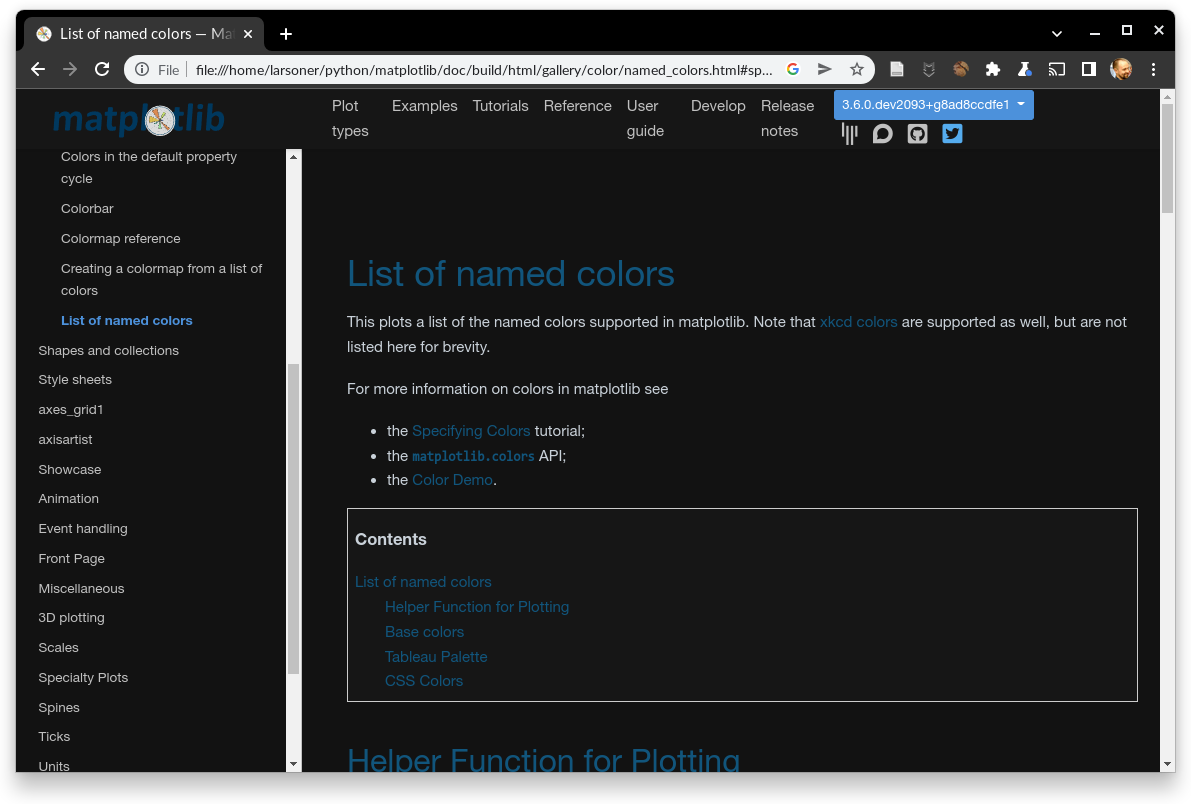
Task: Open Colors in the default property cycle
Action: [x=149, y=167]
